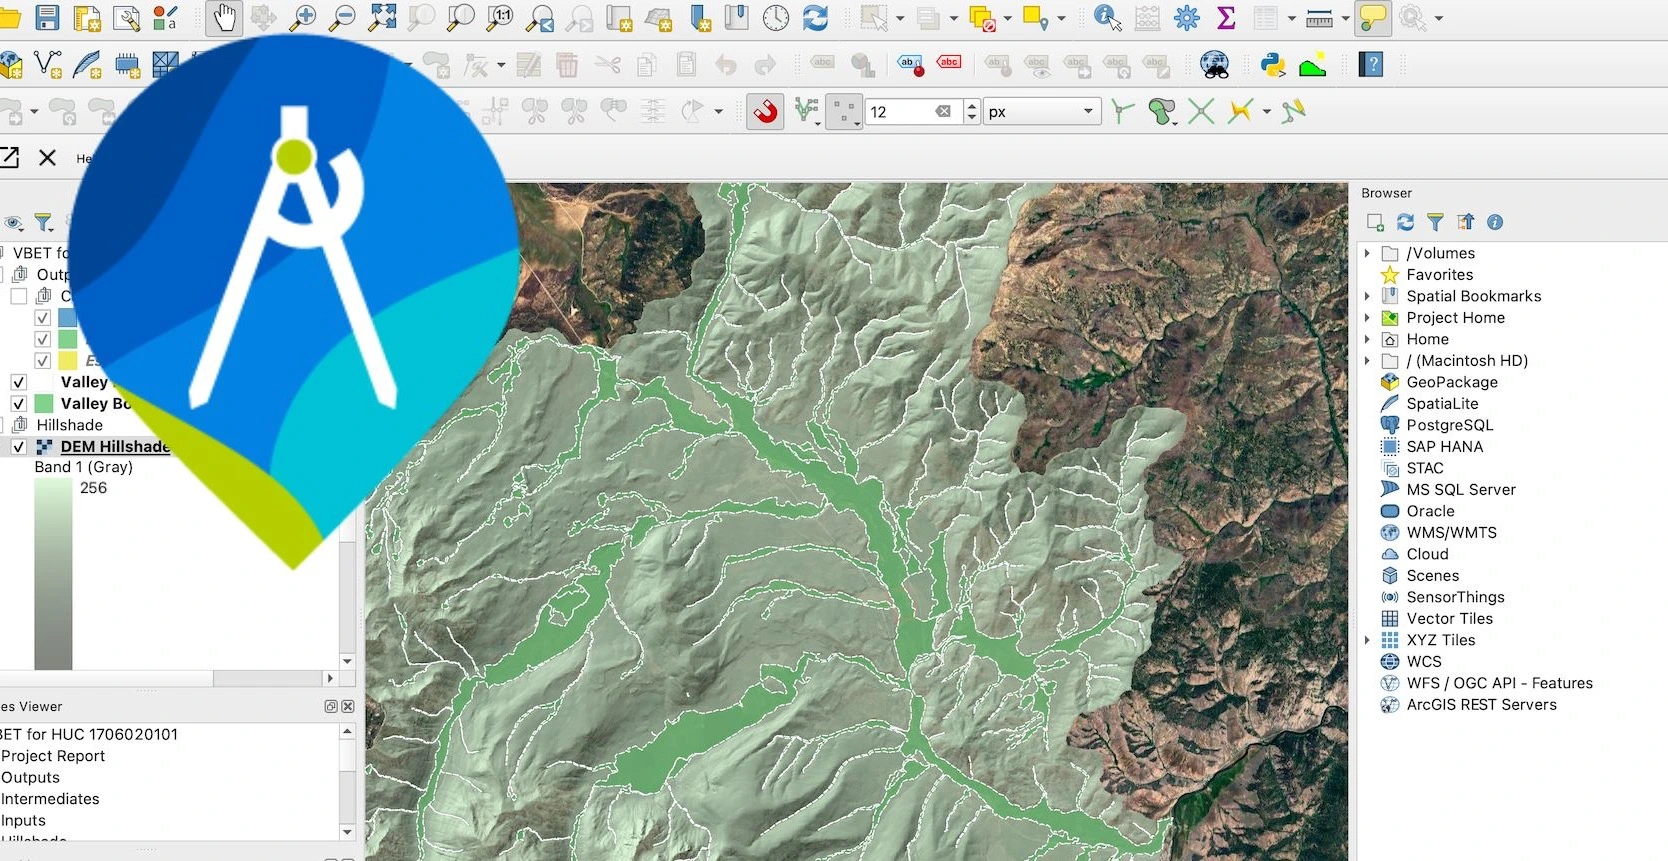This screenshot has height=861, width=1668.
Task: Expand the Spatial Bookmarks entry
Action: tap(1367, 296)
